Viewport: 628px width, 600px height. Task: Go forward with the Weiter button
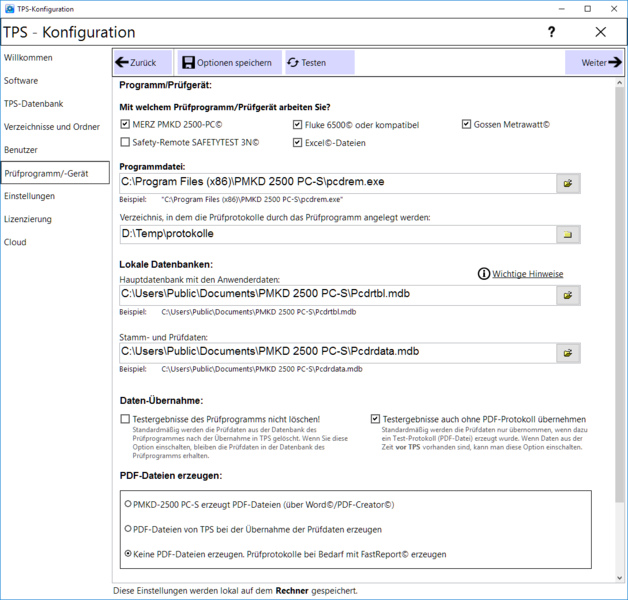point(594,62)
